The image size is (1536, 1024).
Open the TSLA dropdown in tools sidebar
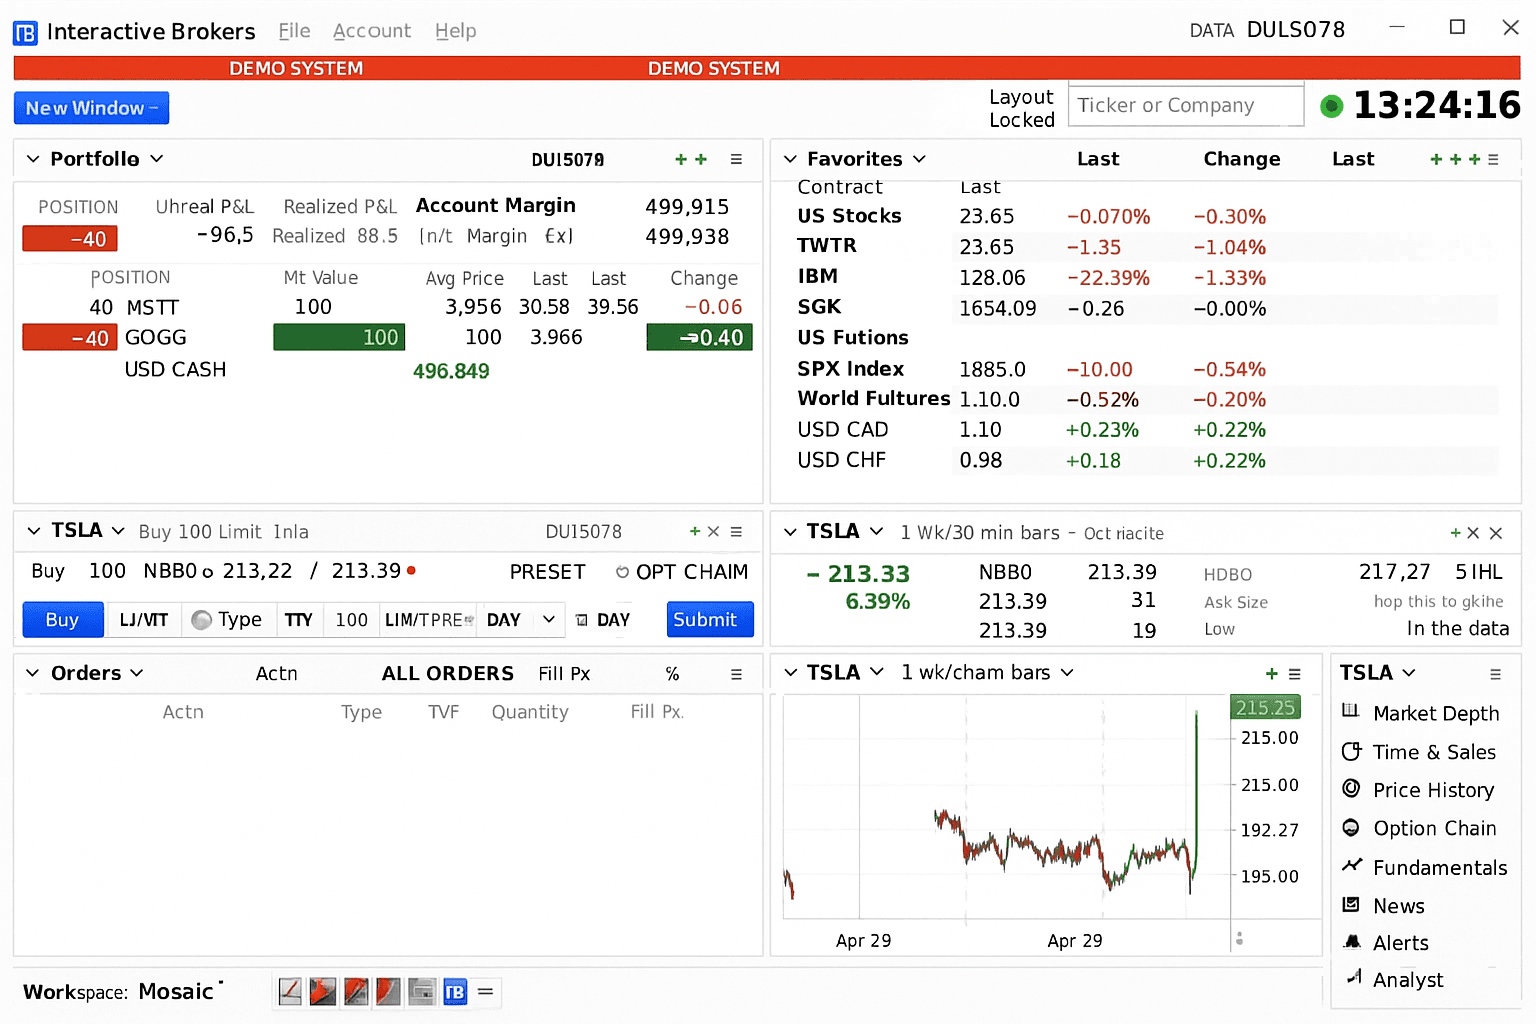(x=1409, y=673)
